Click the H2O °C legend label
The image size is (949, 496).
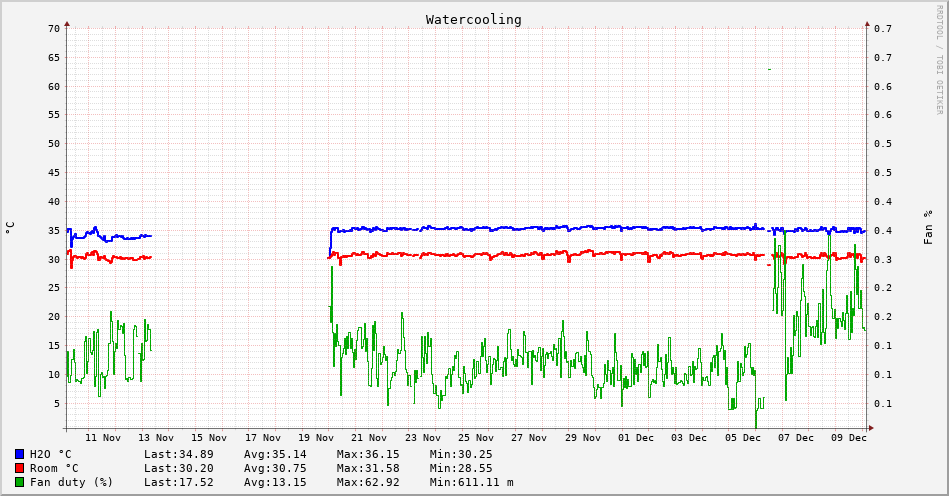(x=50, y=454)
